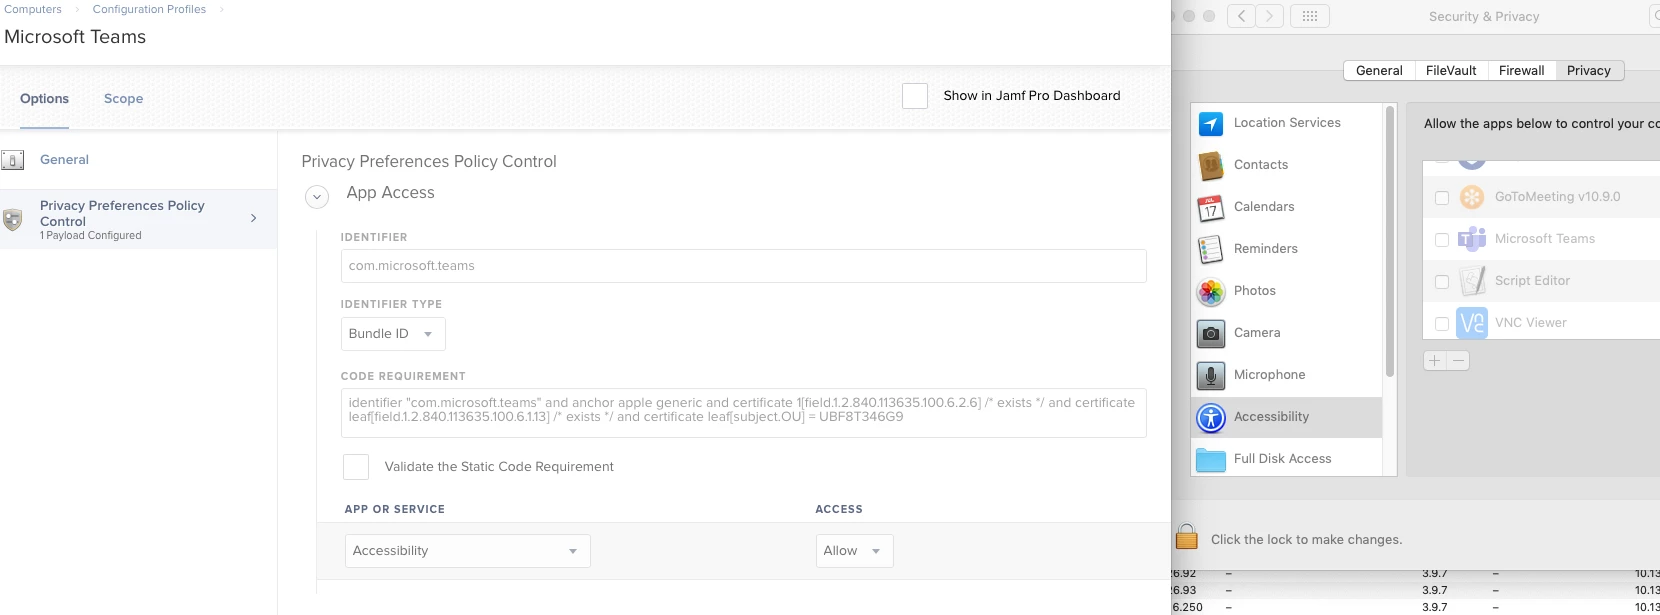Viewport: 1660px width, 615px height.
Task: Open the Firewall tab
Action: 1521,71
